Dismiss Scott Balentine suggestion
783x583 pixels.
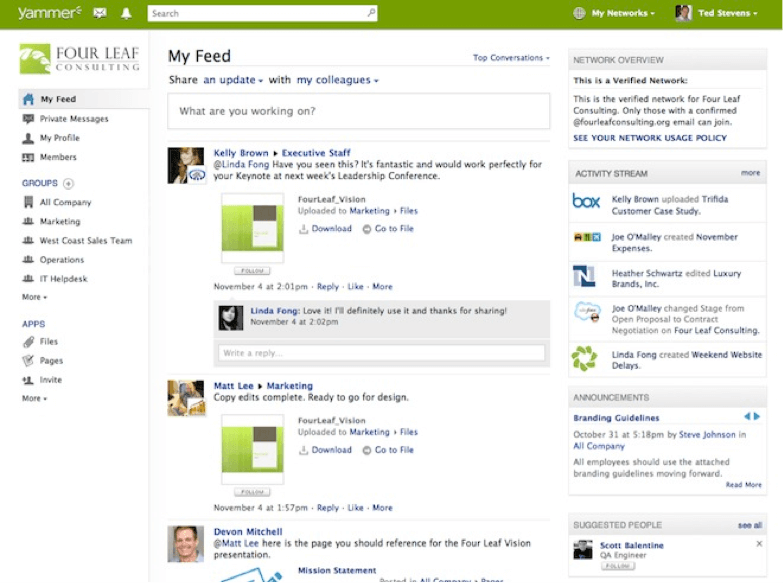(x=759, y=544)
